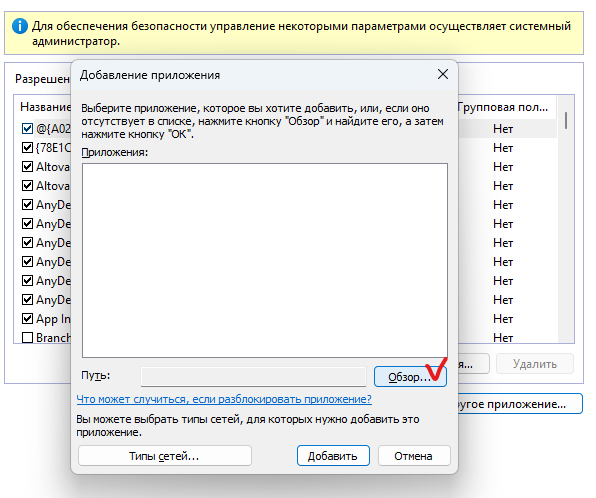The height and width of the screenshot is (498, 596).
Task: Click inside the empty Приложения list box
Action: [x=265, y=260]
